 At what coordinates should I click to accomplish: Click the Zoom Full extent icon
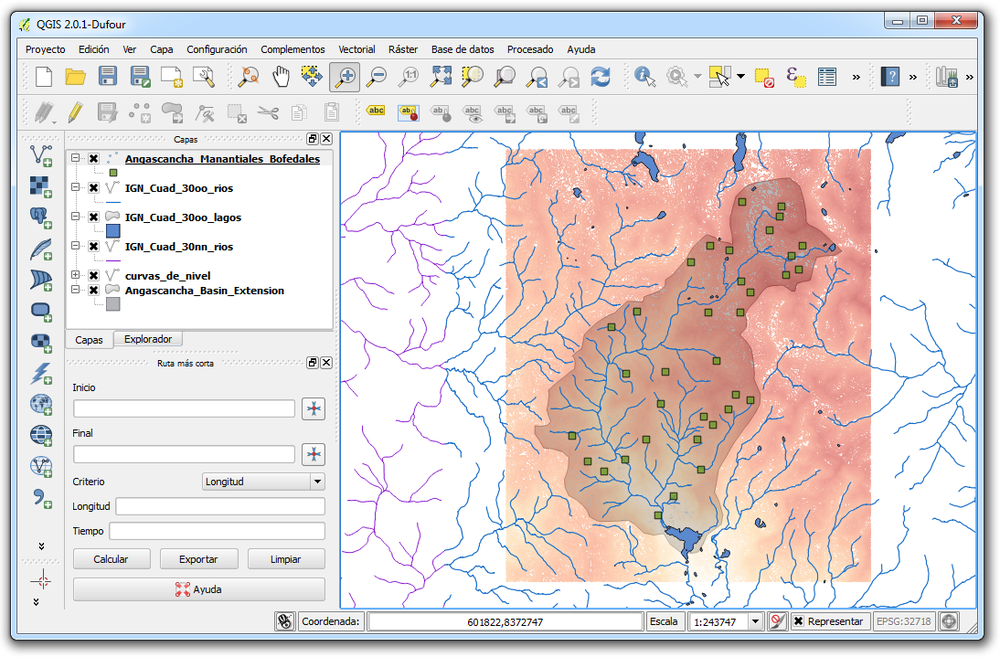point(440,77)
